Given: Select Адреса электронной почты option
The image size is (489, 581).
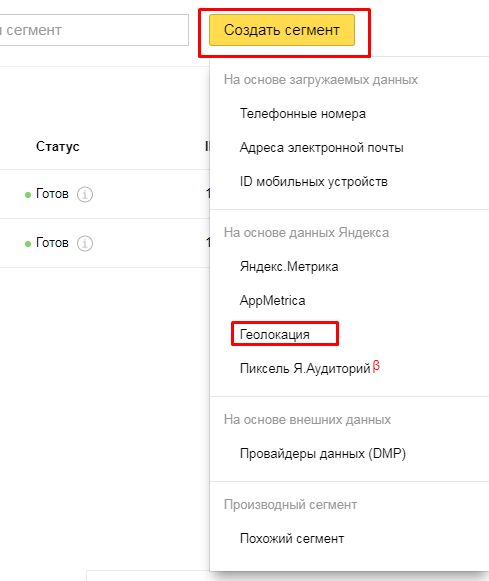Looking at the screenshot, I should [x=322, y=147].
